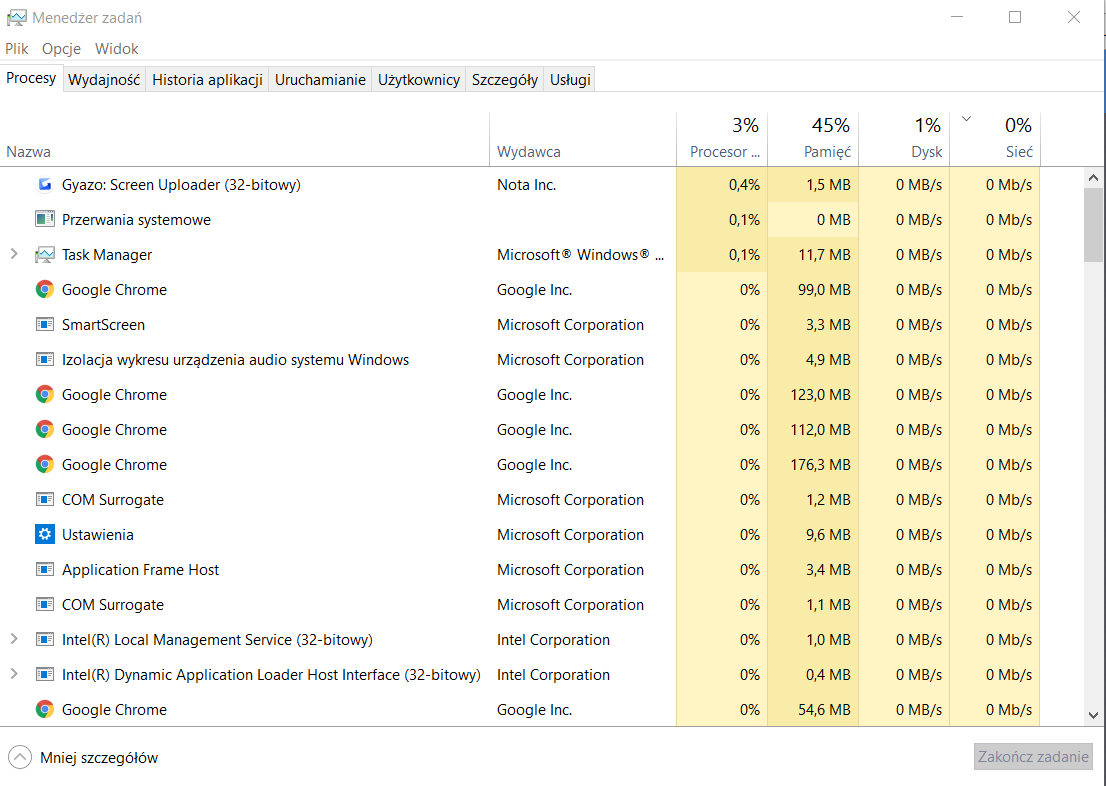This screenshot has width=1106, height=786.
Task: Click the Gyazo Screen Uploader process icon
Action: click(x=44, y=185)
